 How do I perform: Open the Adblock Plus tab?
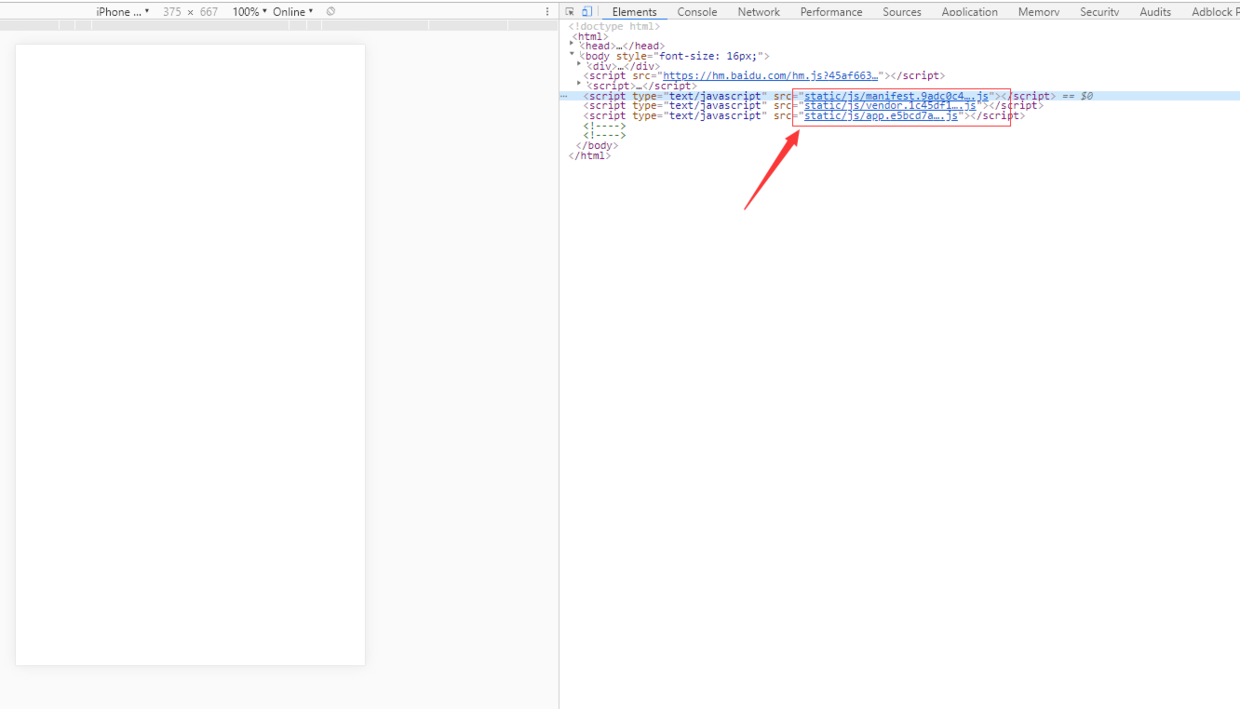[1214, 12]
